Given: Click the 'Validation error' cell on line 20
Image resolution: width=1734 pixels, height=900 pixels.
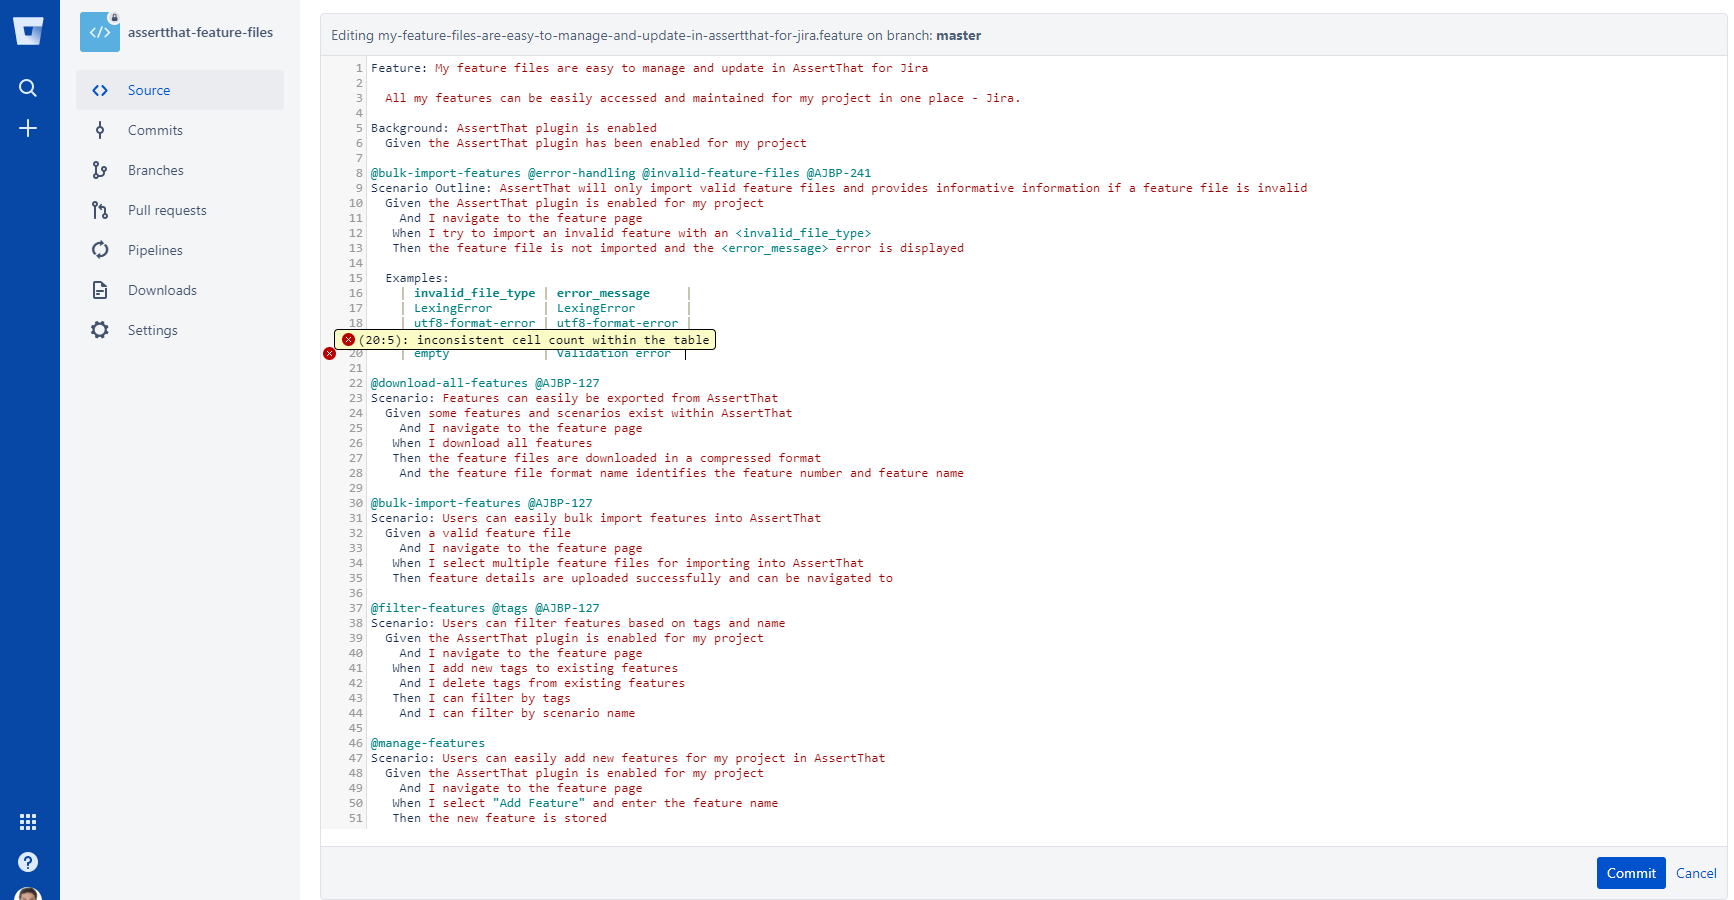Looking at the screenshot, I should (x=614, y=354).
